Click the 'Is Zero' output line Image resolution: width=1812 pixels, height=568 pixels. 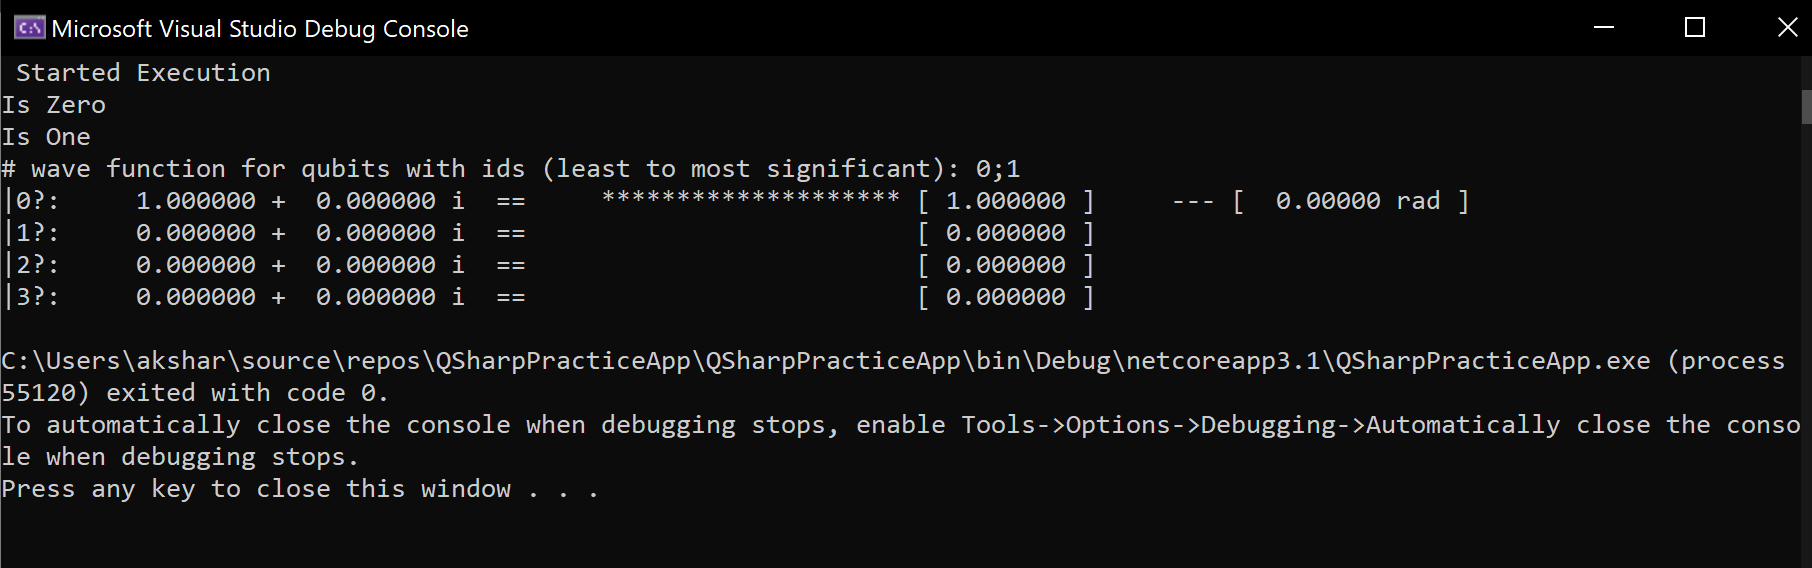(x=53, y=105)
